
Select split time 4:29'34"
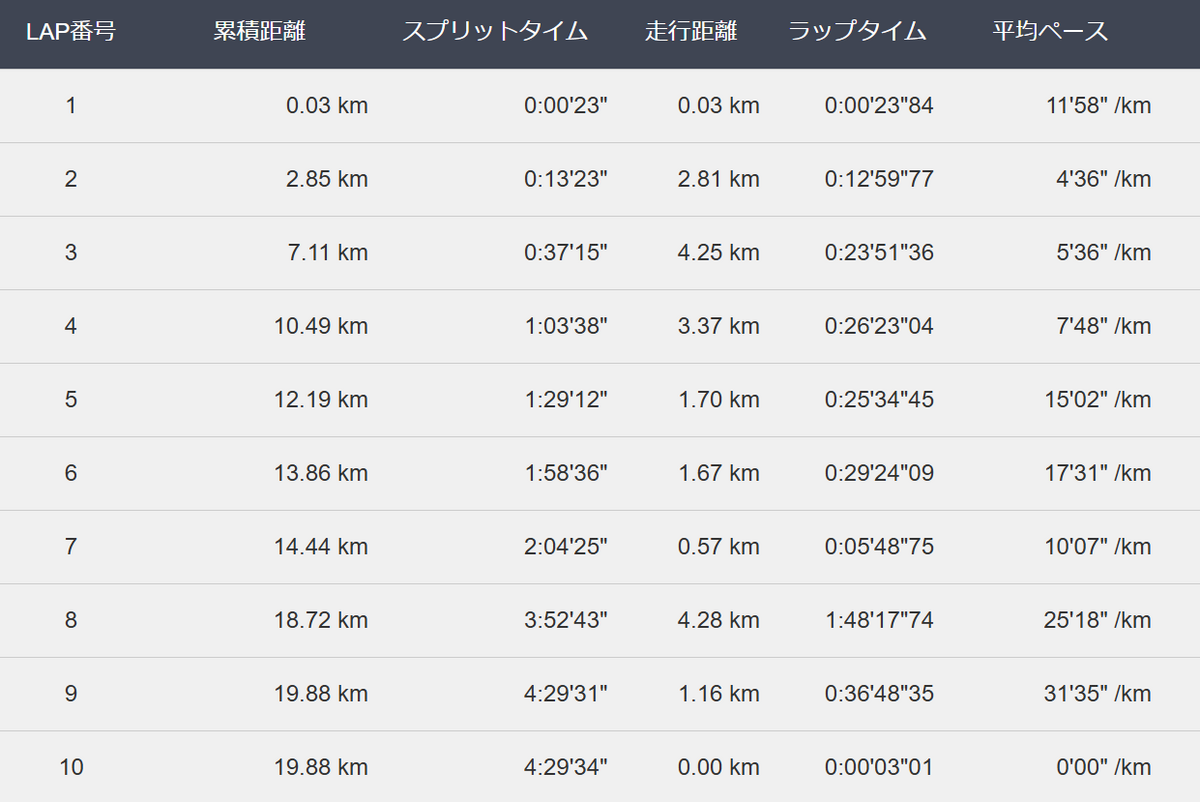pyautogui.click(x=566, y=767)
